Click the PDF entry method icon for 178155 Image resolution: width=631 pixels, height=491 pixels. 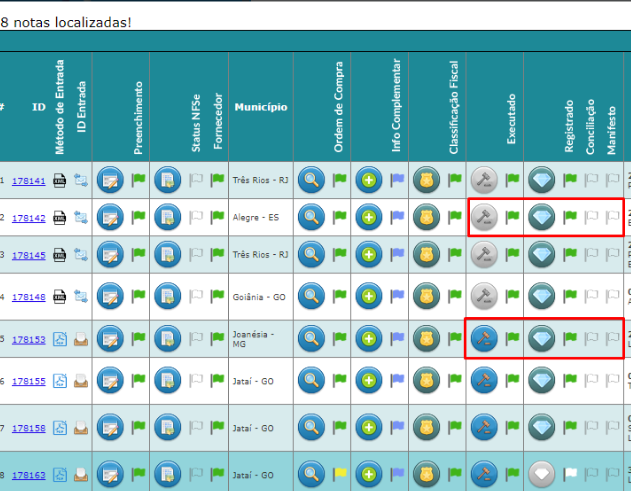(x=60, y=381)
